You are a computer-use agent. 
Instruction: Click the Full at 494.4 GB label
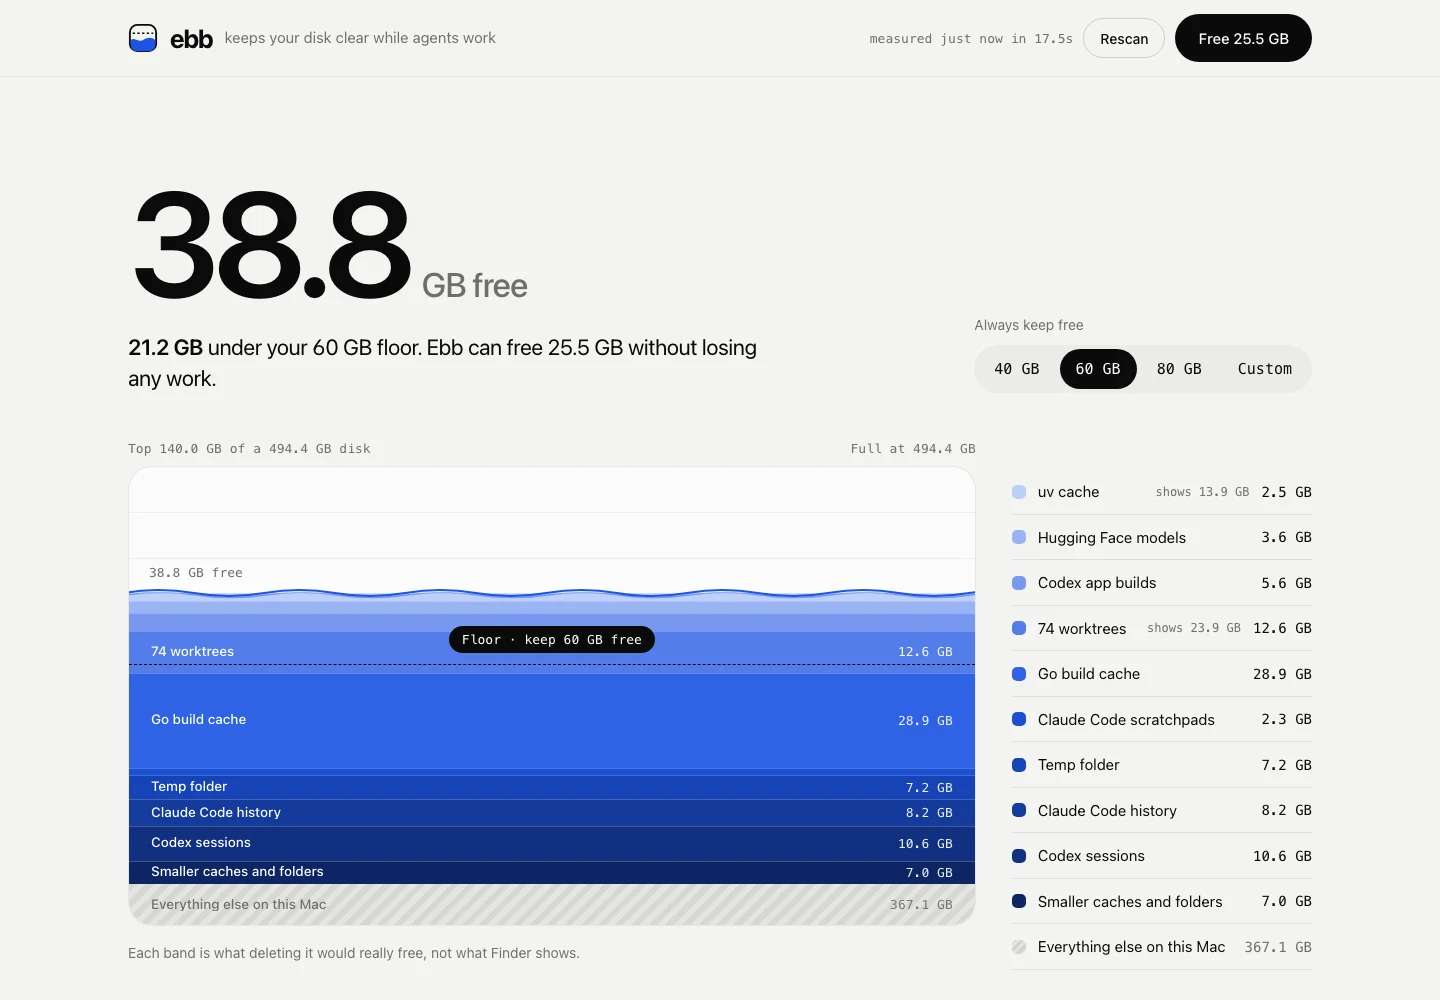[913, 449]
